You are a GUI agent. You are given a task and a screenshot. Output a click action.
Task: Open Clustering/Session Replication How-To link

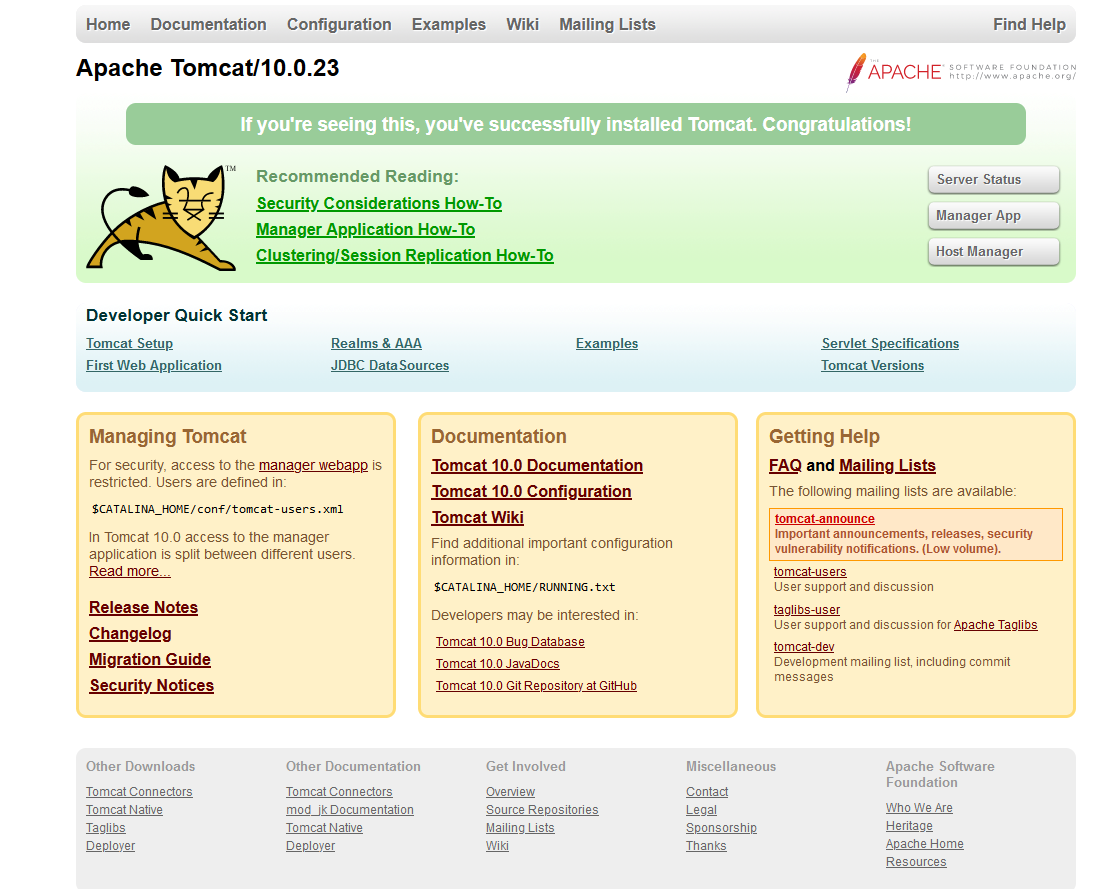pyautogui.click(x=405, y=255)
